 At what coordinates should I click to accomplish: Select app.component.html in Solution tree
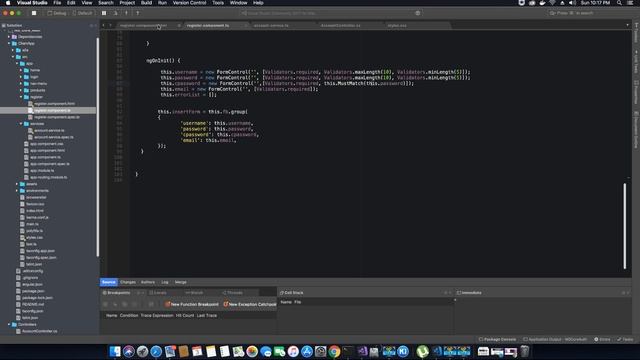pyautogui.click(x=47, y=151)
